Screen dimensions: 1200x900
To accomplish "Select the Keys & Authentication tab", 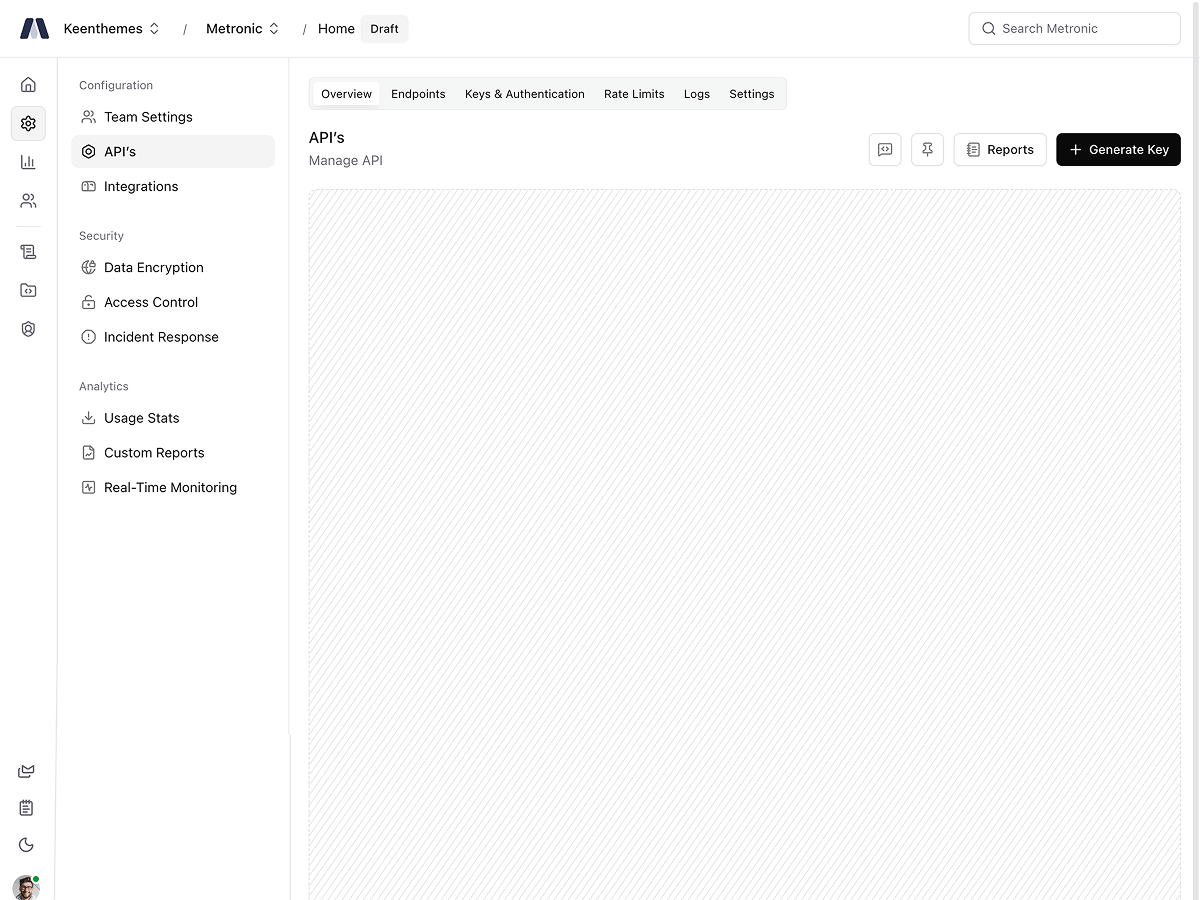I will tap(524, 94).
